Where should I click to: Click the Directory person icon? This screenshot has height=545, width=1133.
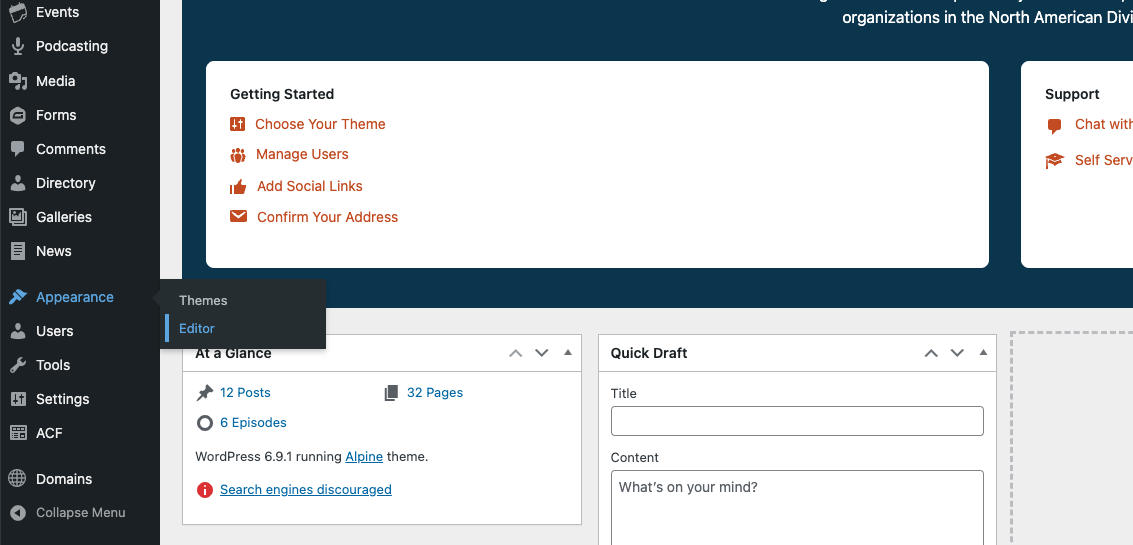tap(18, 183)
